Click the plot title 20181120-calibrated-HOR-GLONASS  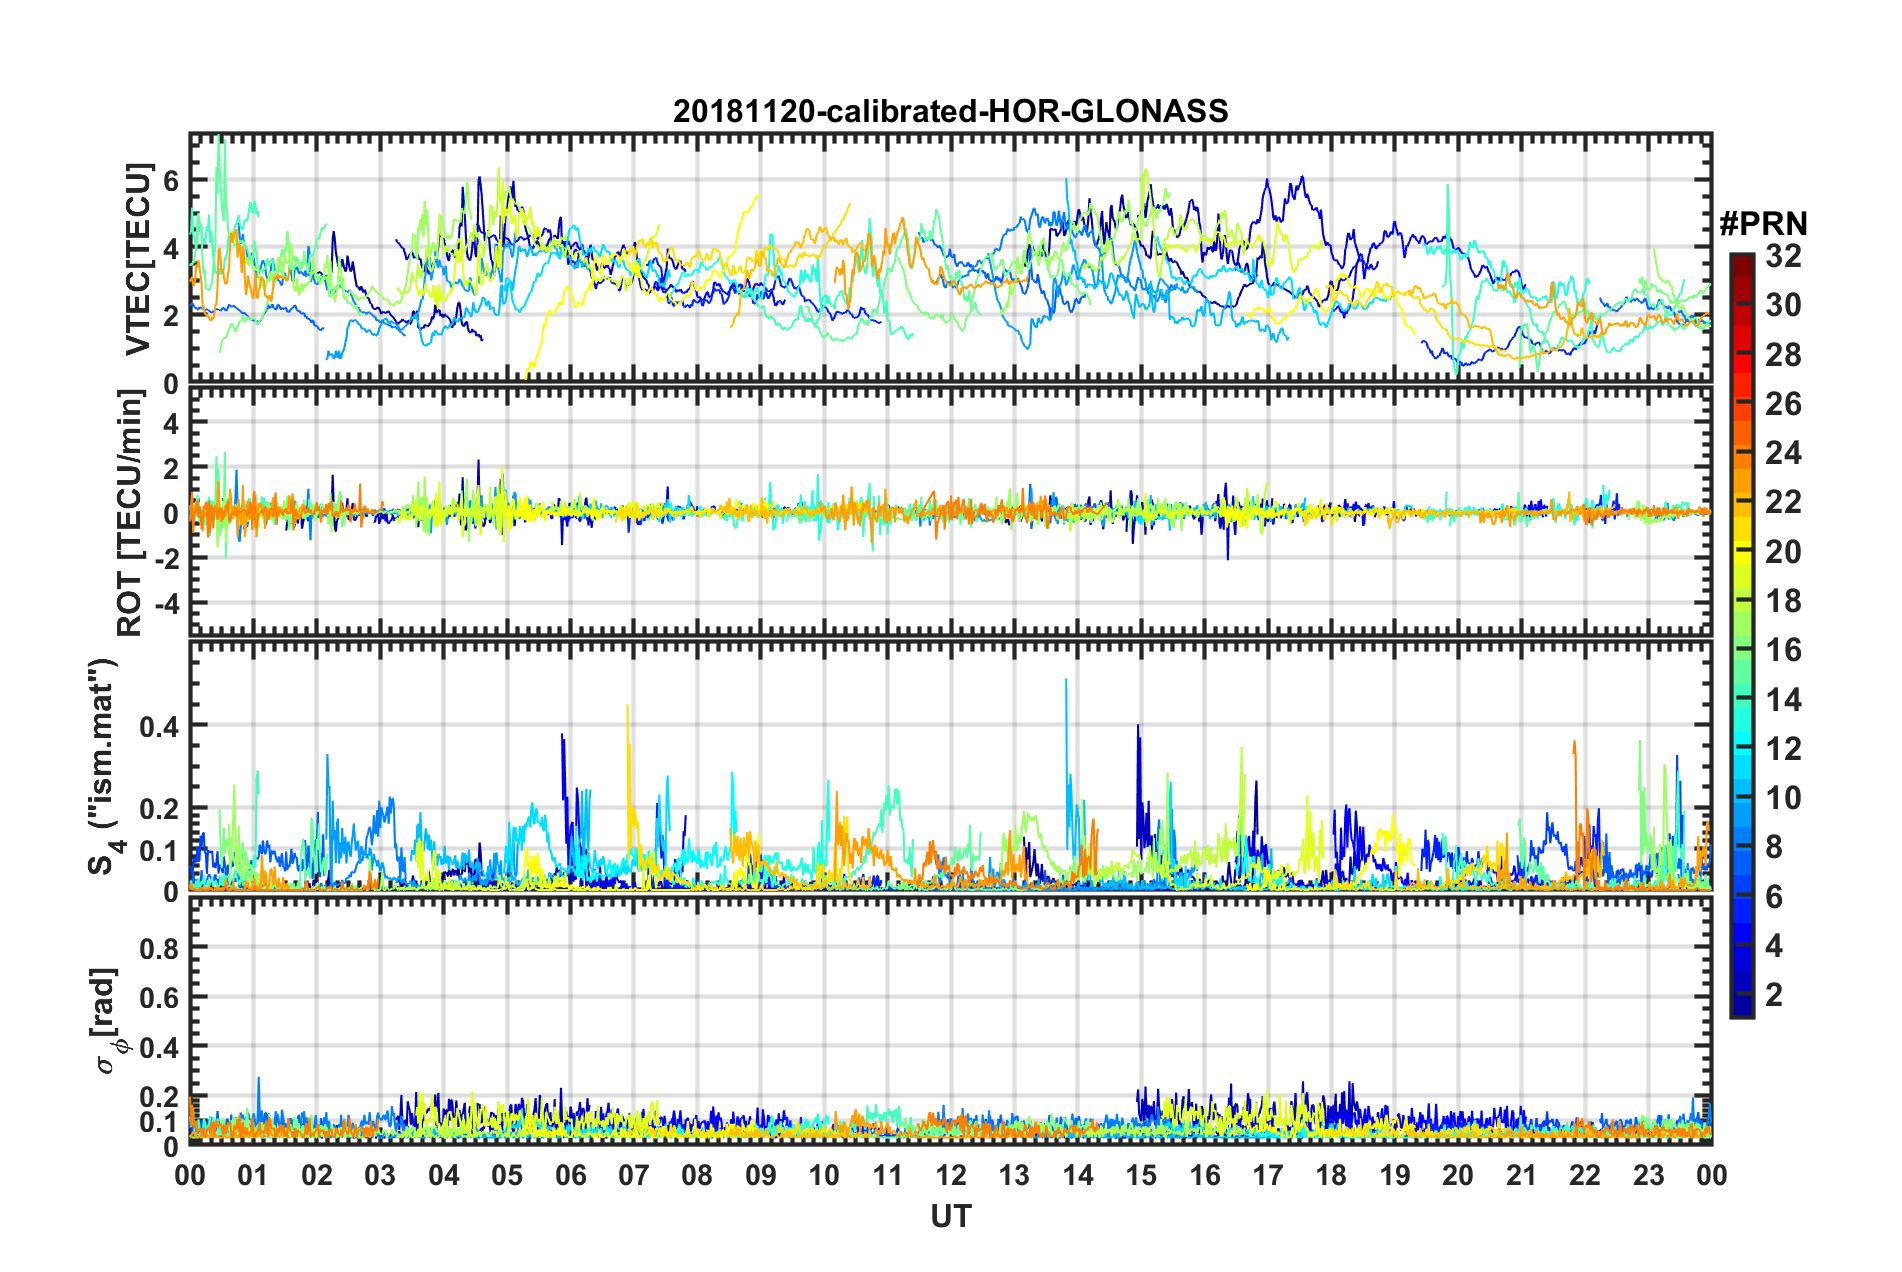[x=950, y=110]
